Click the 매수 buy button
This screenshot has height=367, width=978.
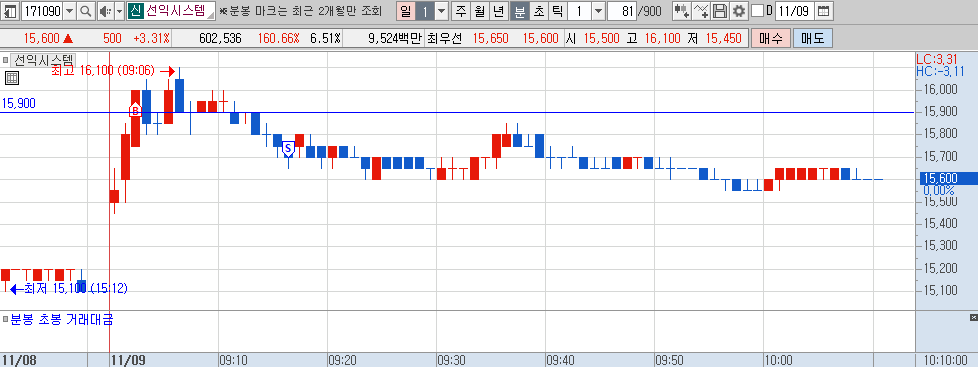click(x=771, y=38)
